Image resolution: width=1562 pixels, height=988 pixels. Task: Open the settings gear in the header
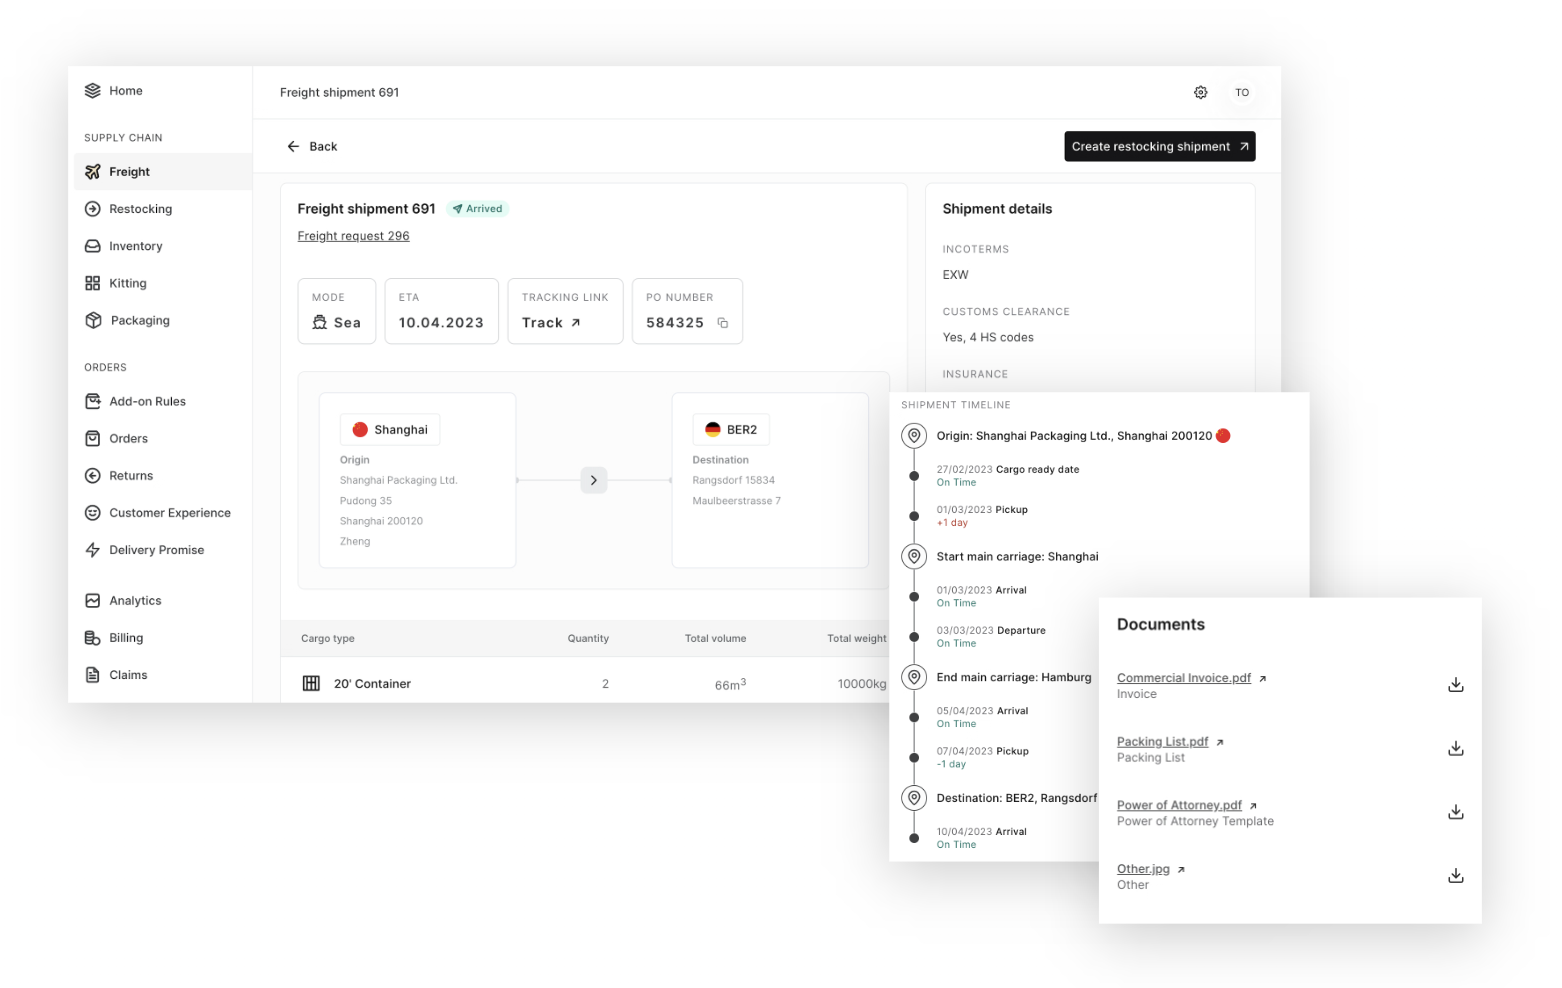1200,92
